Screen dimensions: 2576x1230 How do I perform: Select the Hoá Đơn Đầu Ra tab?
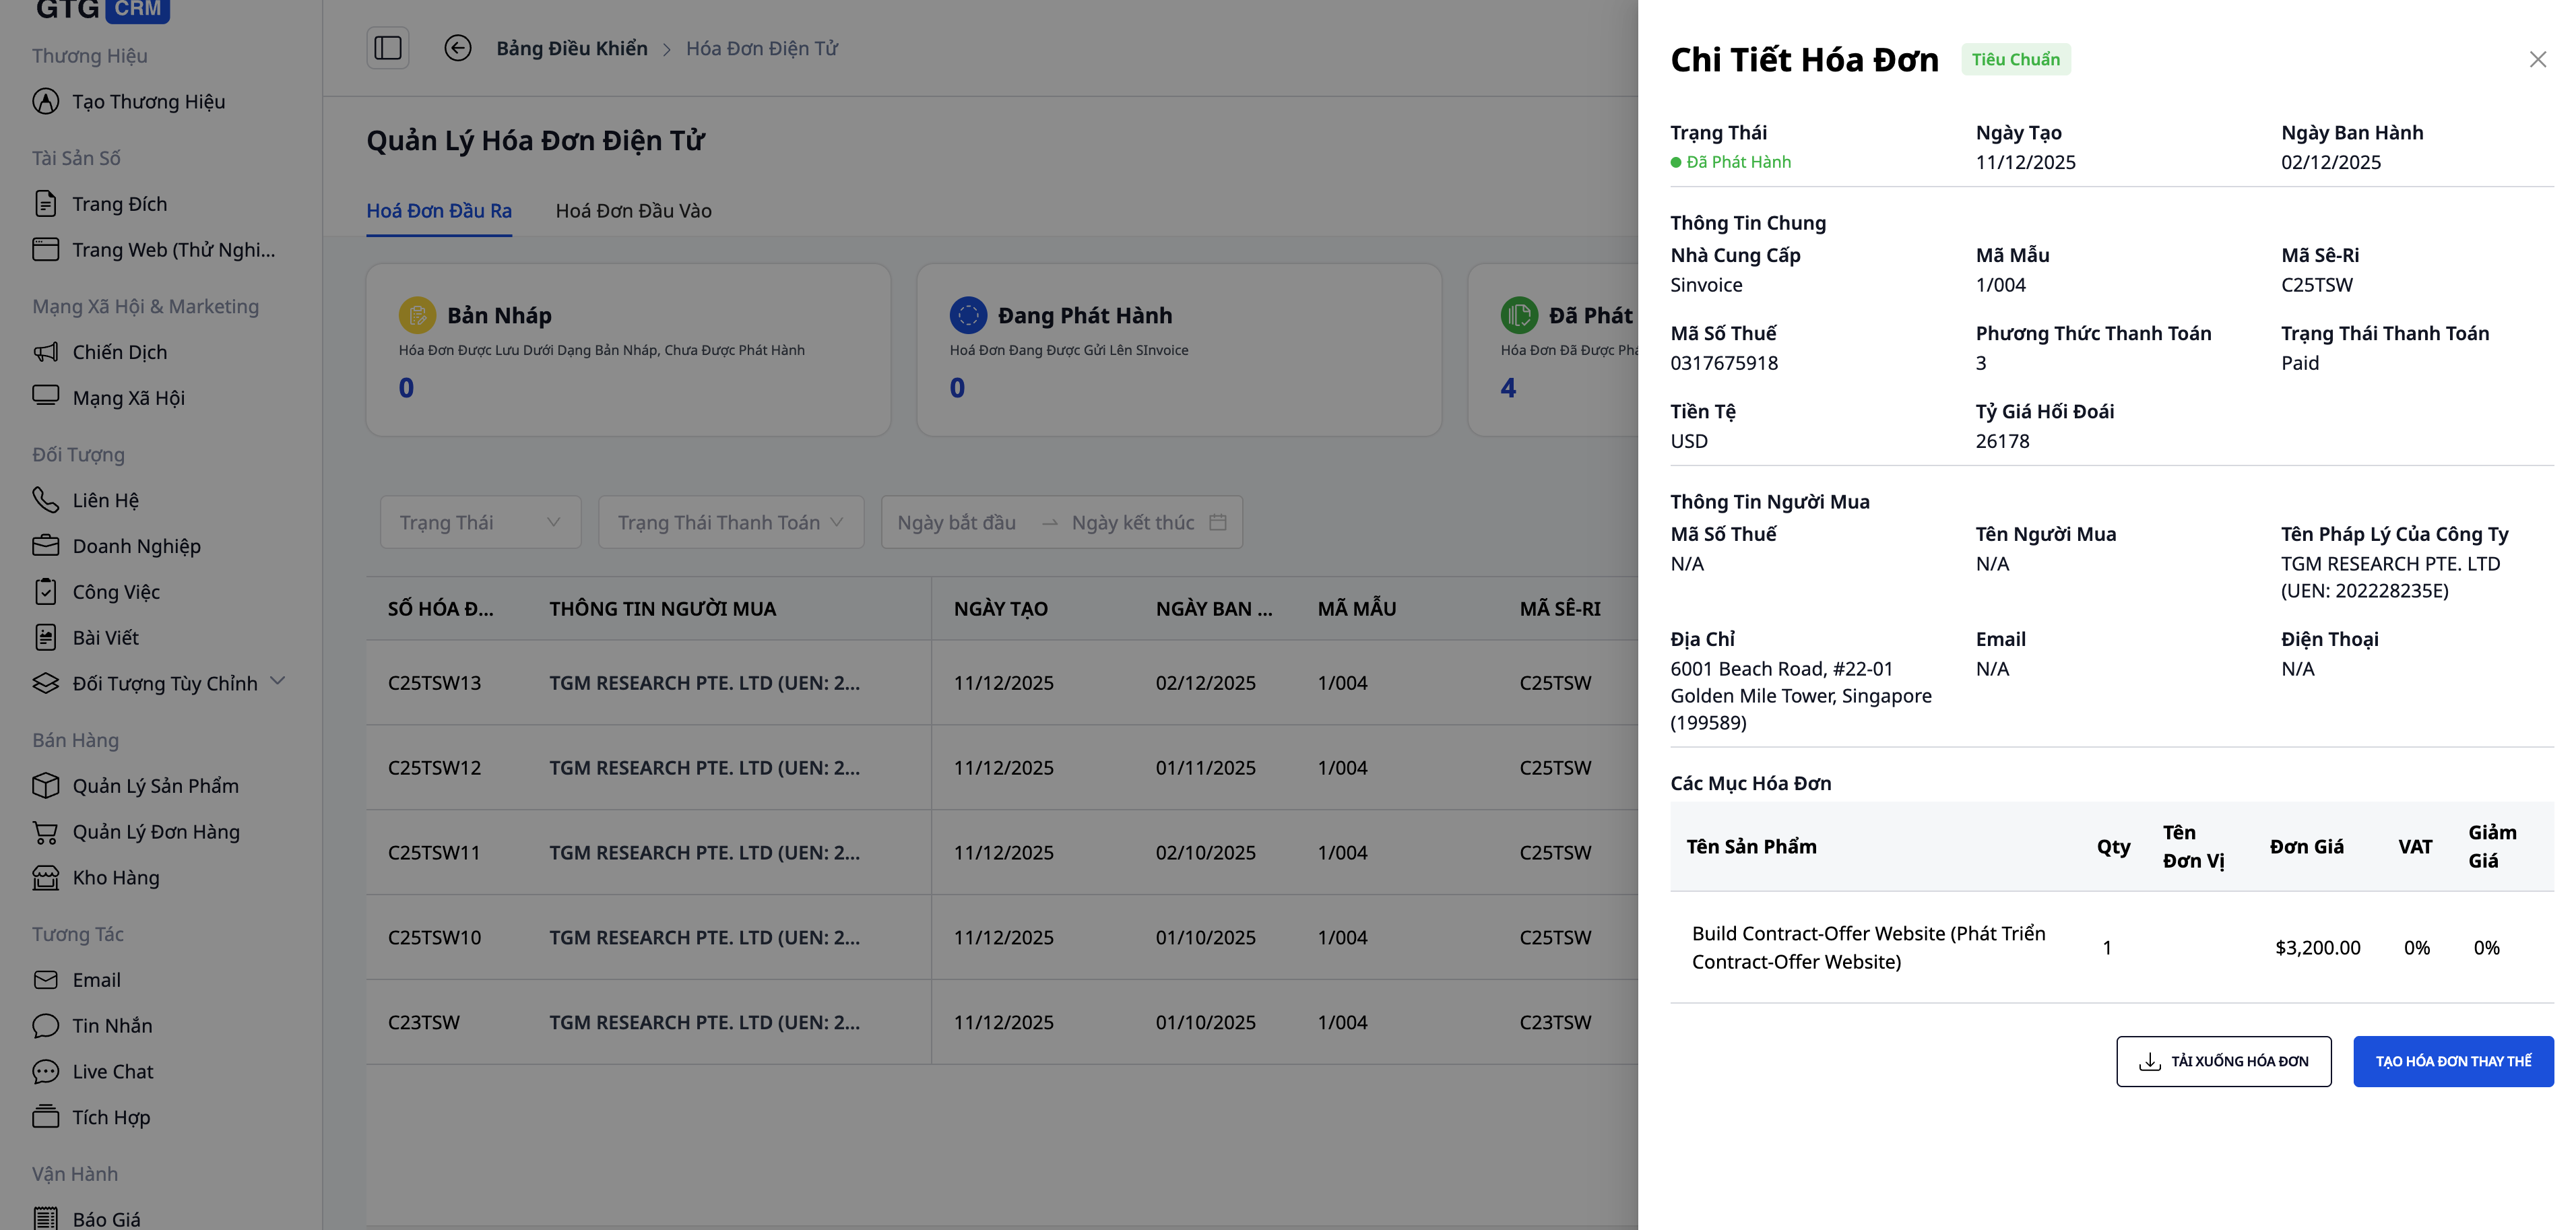coord(439,211)
